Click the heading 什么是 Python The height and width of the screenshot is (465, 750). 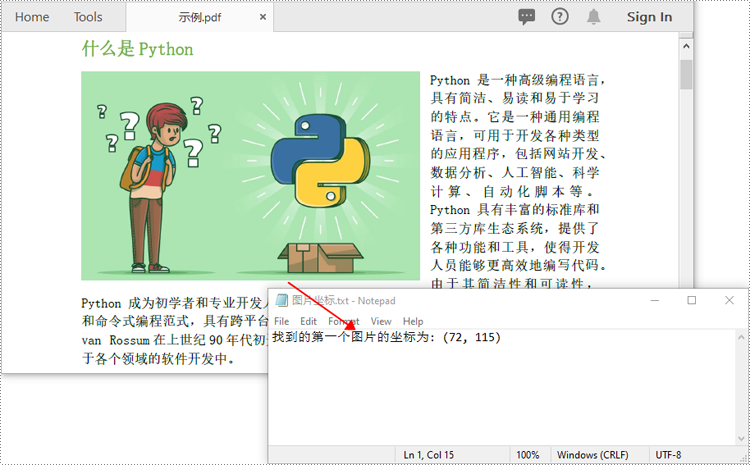point(138,49)
